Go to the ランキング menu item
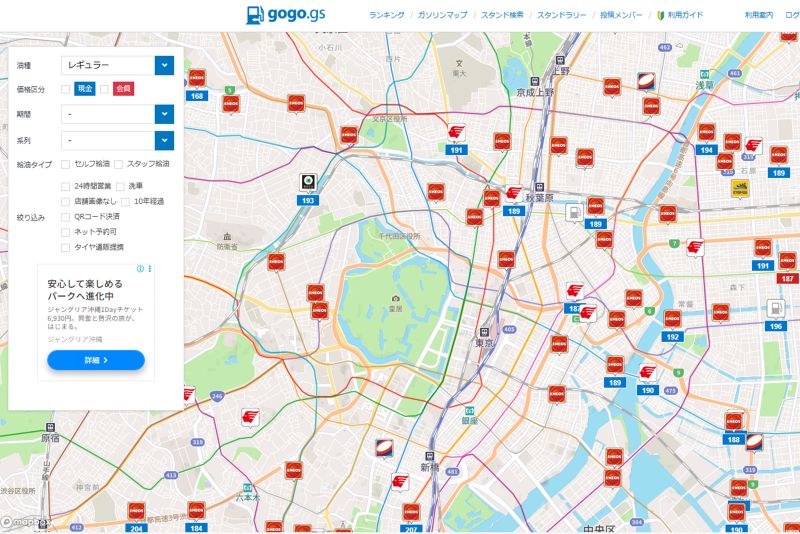The width and height of the screenshot is (800, 534). pos(386,15)
